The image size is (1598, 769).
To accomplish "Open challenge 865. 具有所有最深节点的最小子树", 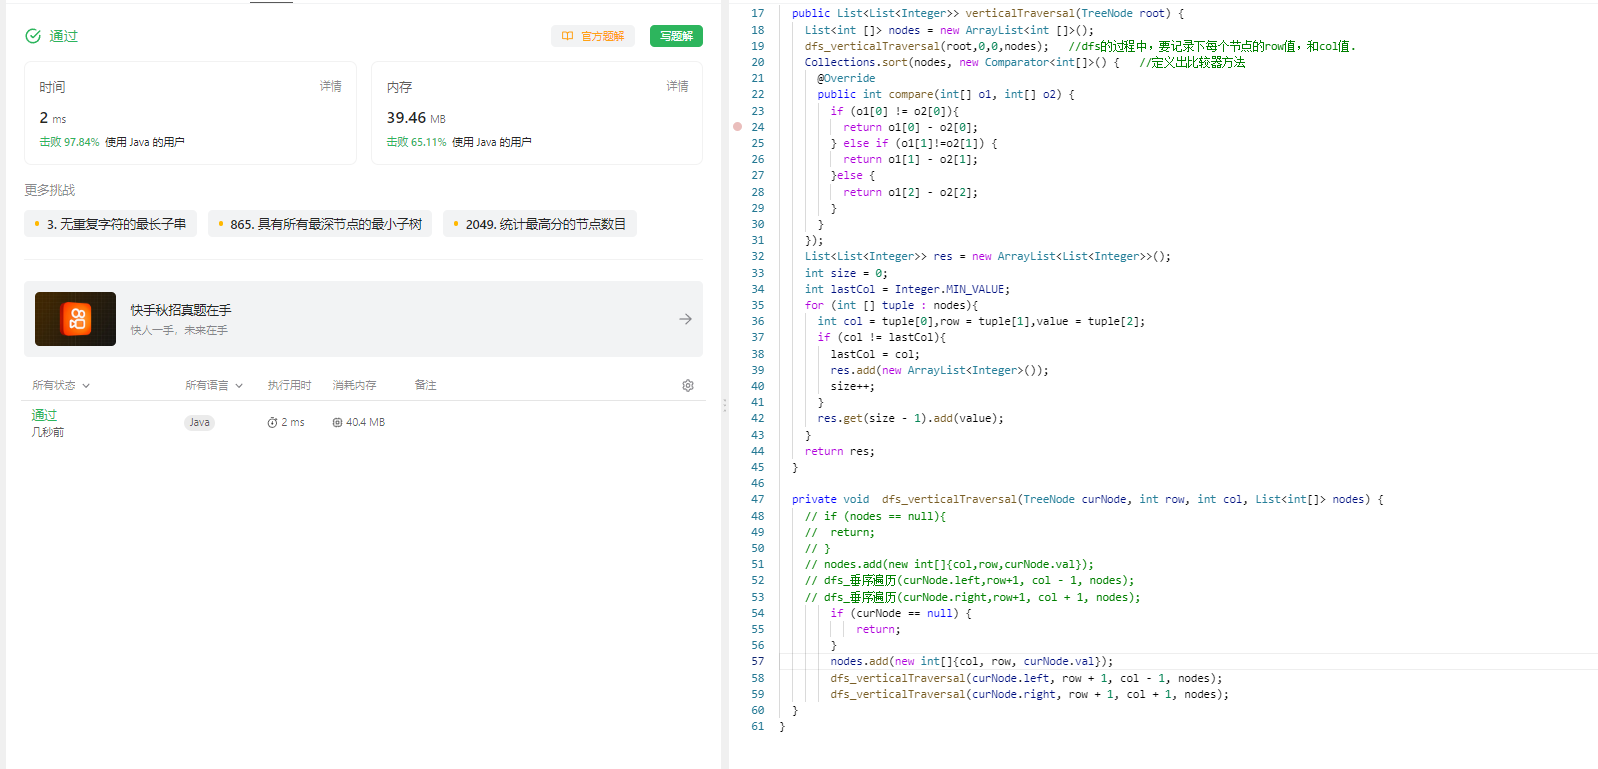I will (x=320, y=224).
